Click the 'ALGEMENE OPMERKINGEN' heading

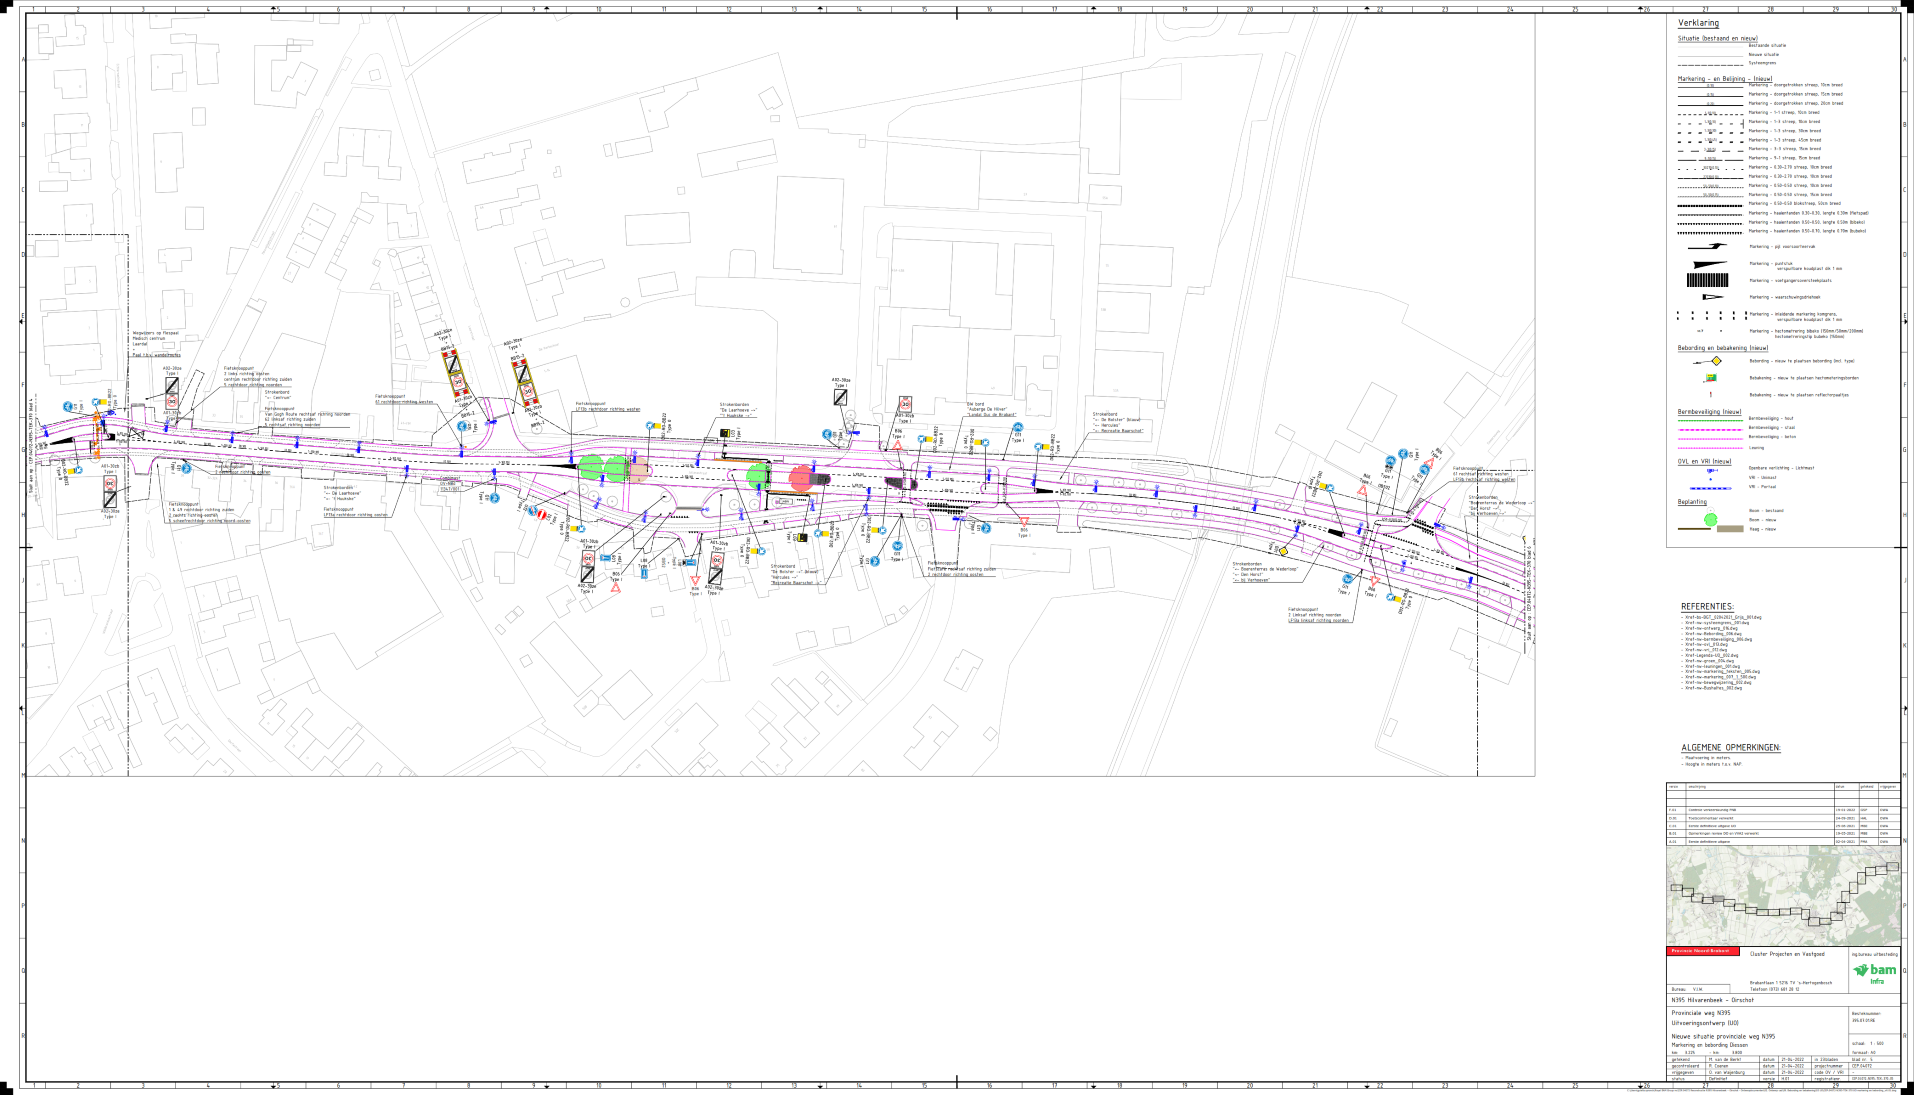pyautogui.click(x=1730, y=747)
